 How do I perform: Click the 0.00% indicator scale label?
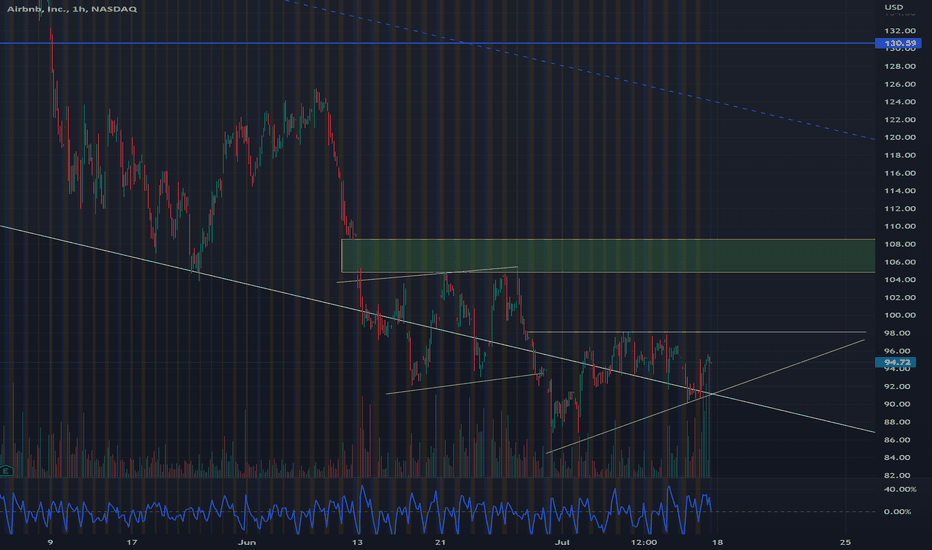898,511
